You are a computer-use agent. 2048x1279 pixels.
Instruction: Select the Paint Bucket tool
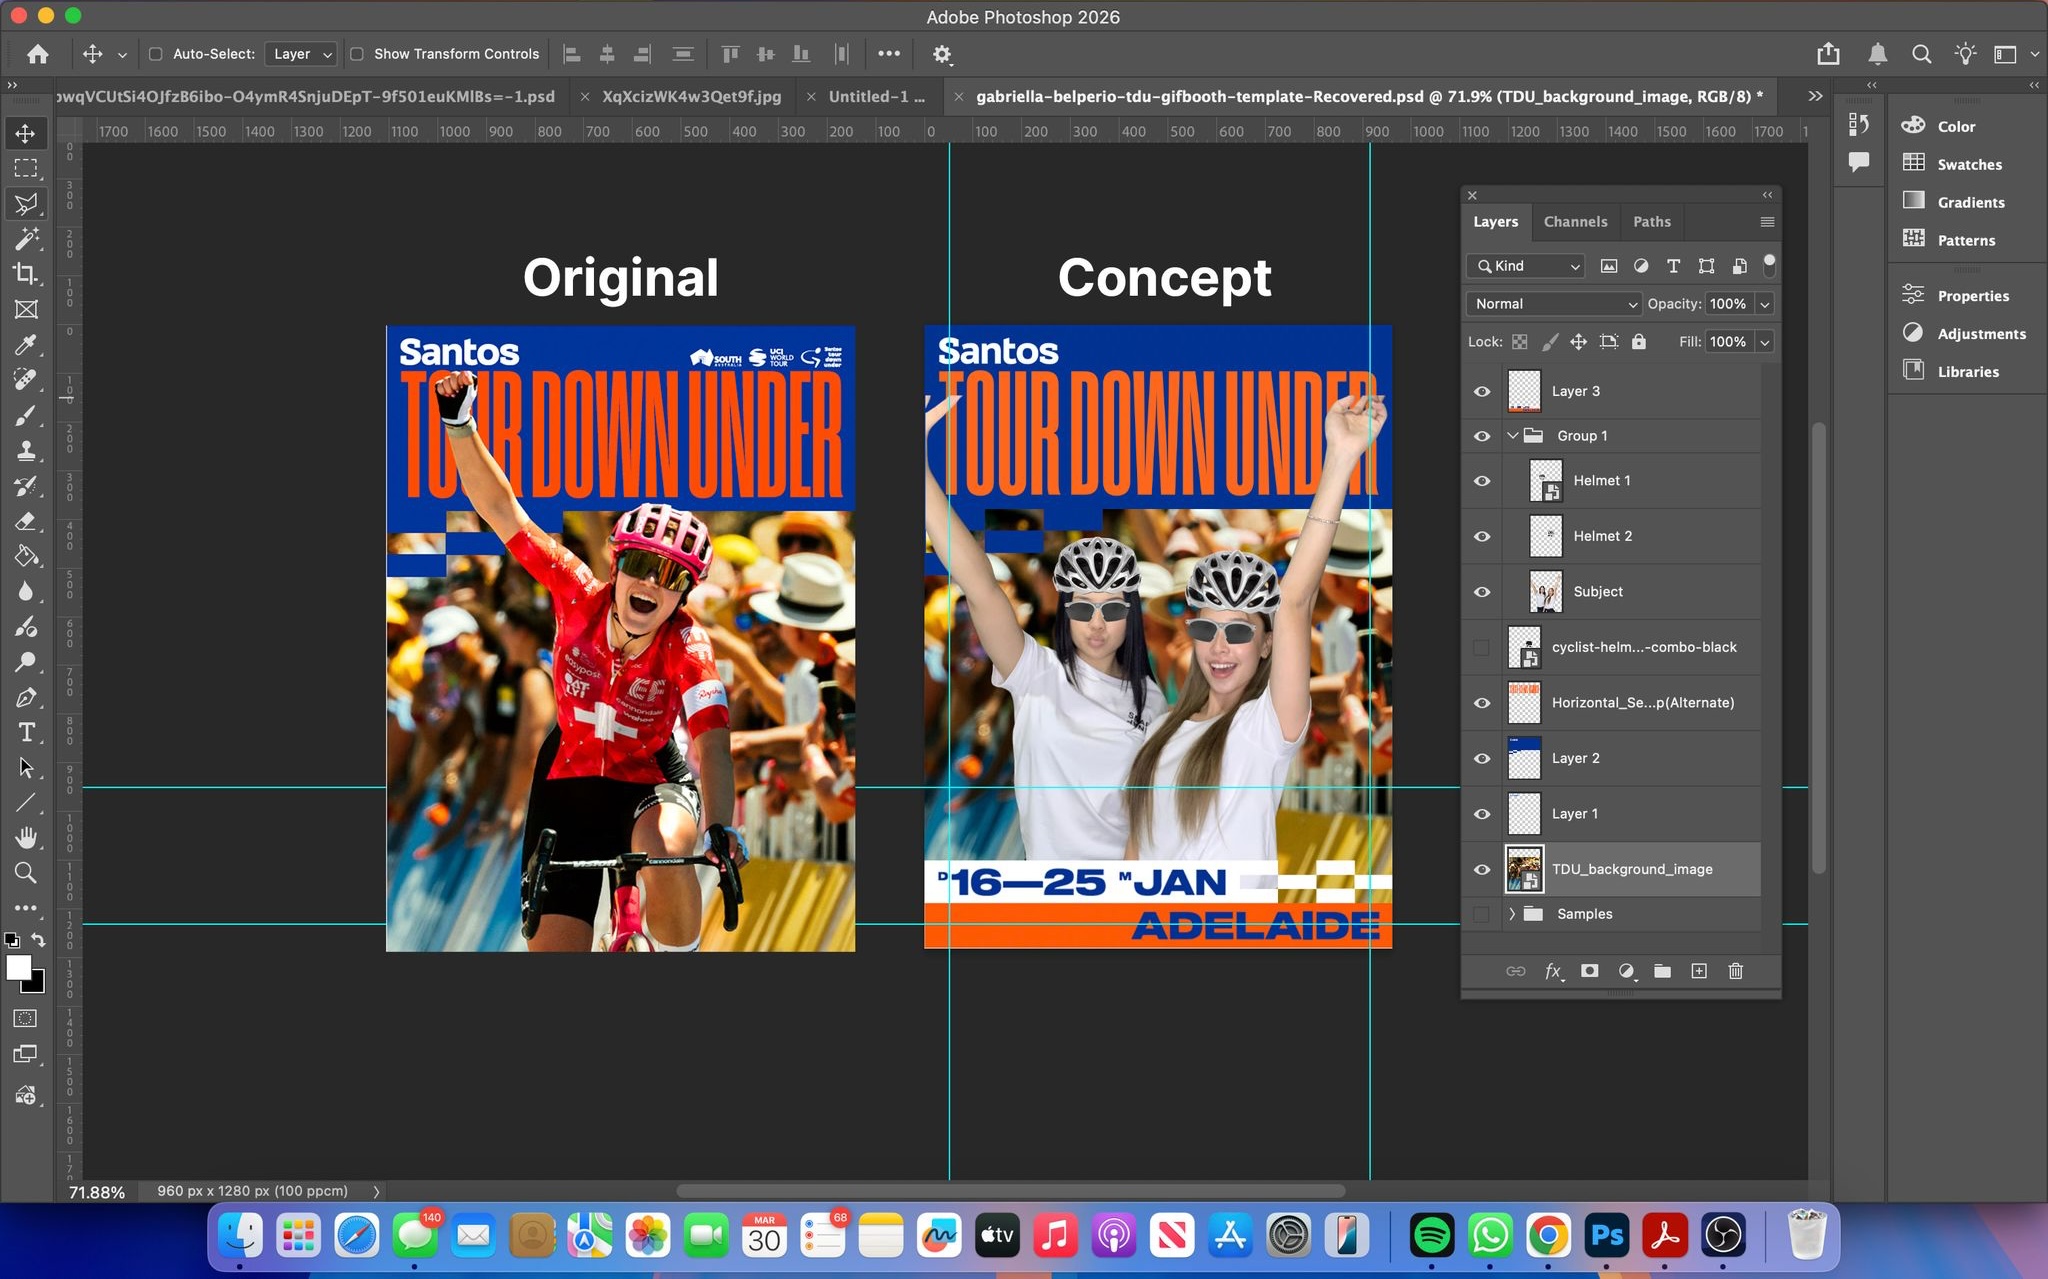(26, 556)
